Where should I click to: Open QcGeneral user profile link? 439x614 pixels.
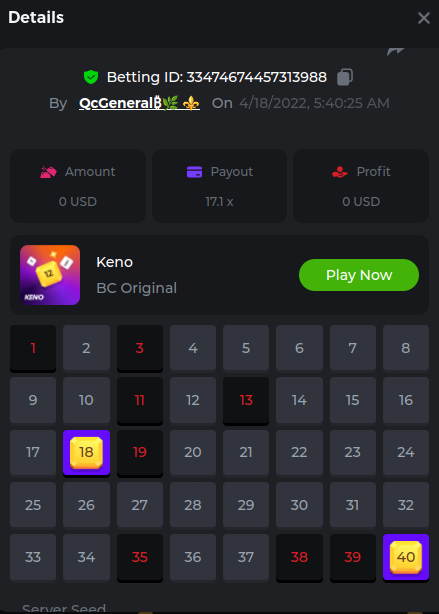point(139,103)
